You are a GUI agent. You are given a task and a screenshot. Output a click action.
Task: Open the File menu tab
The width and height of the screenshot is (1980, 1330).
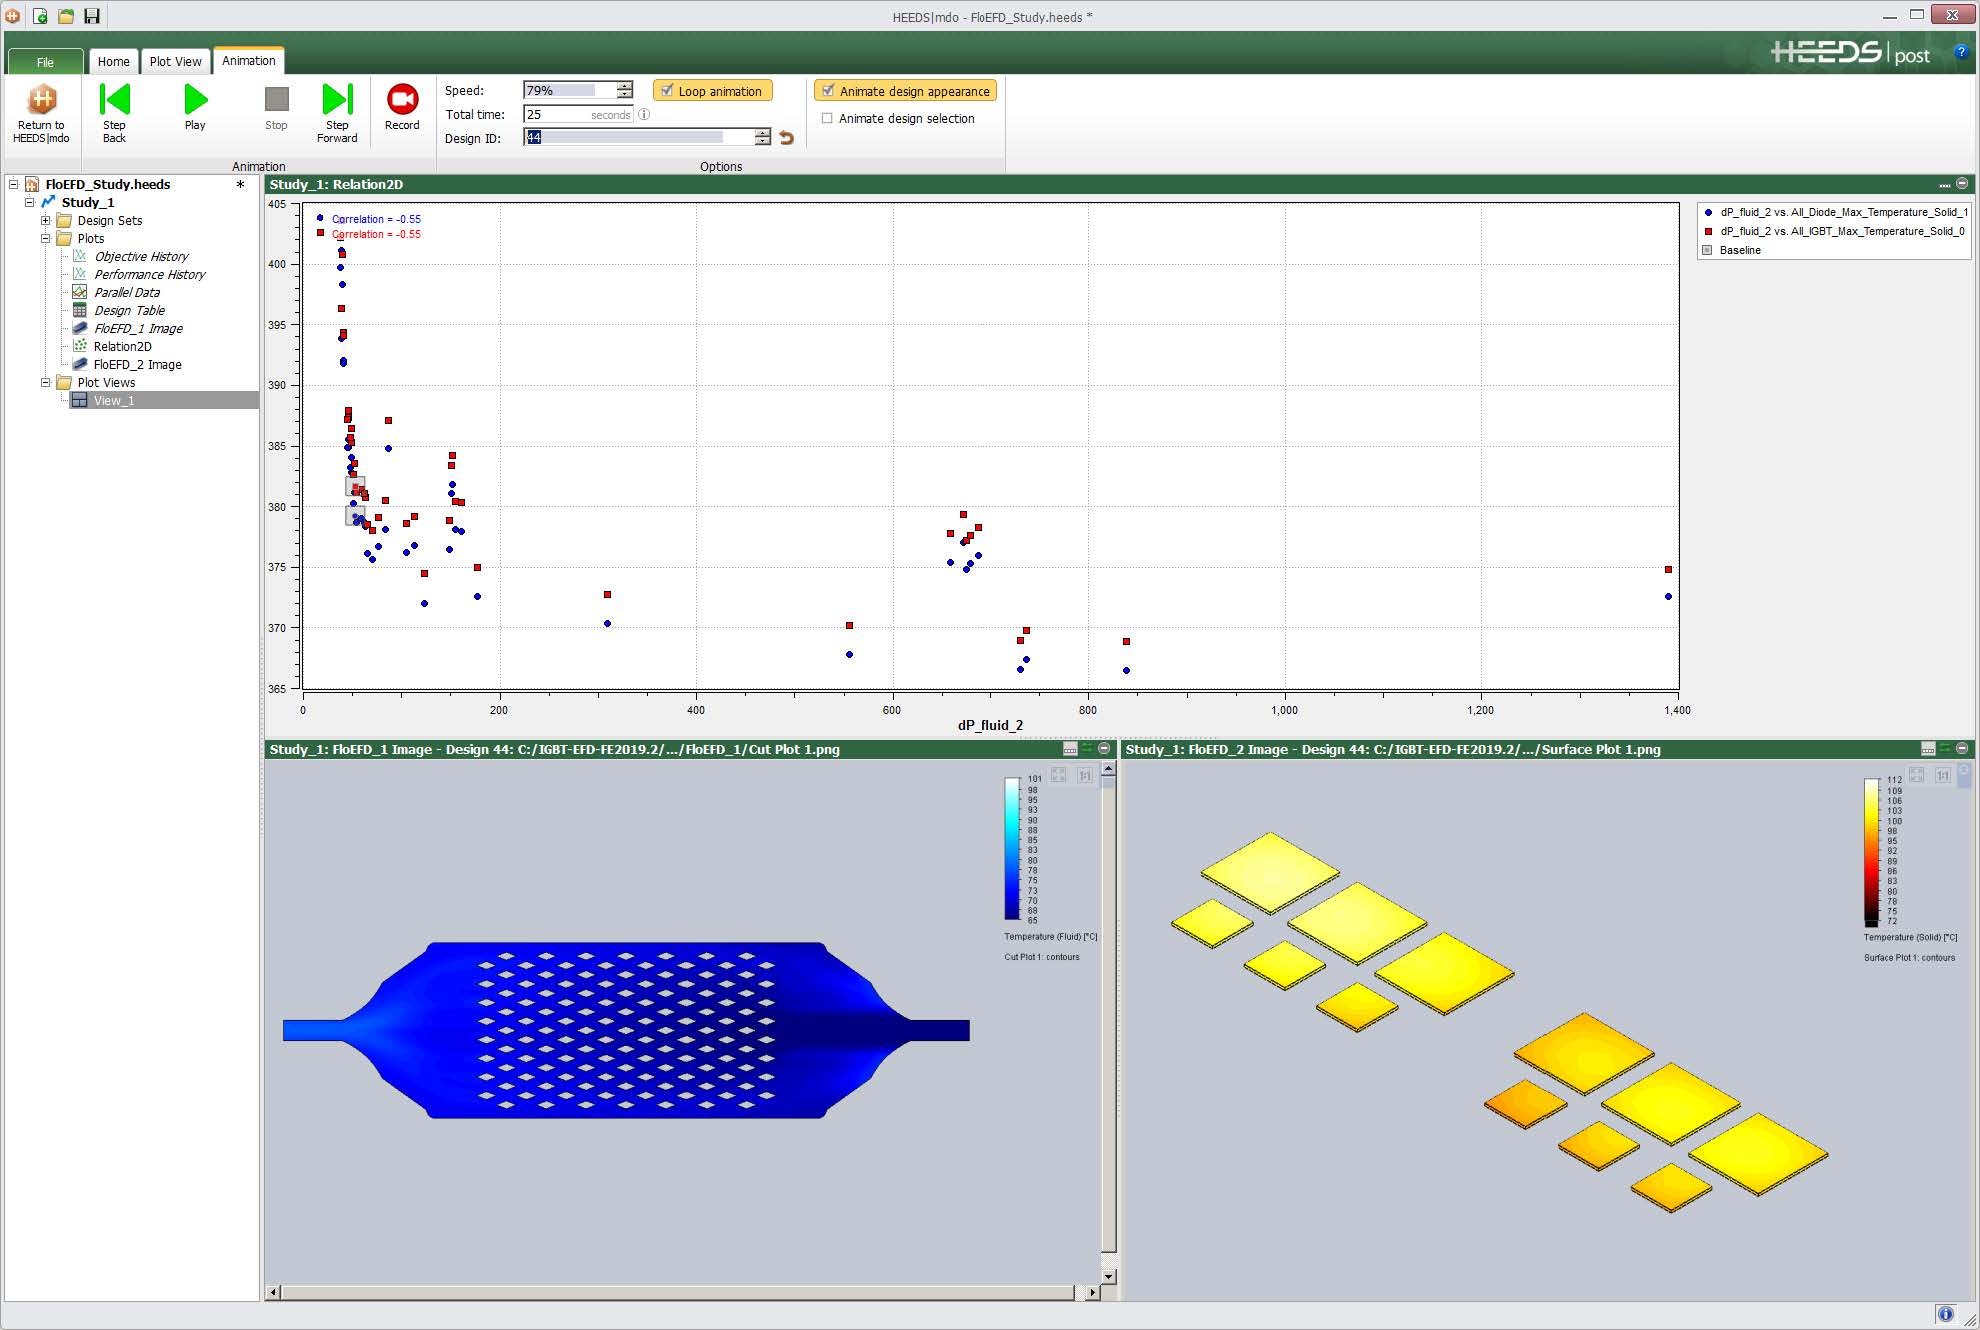pyautogui.click(x=45, y=62)
